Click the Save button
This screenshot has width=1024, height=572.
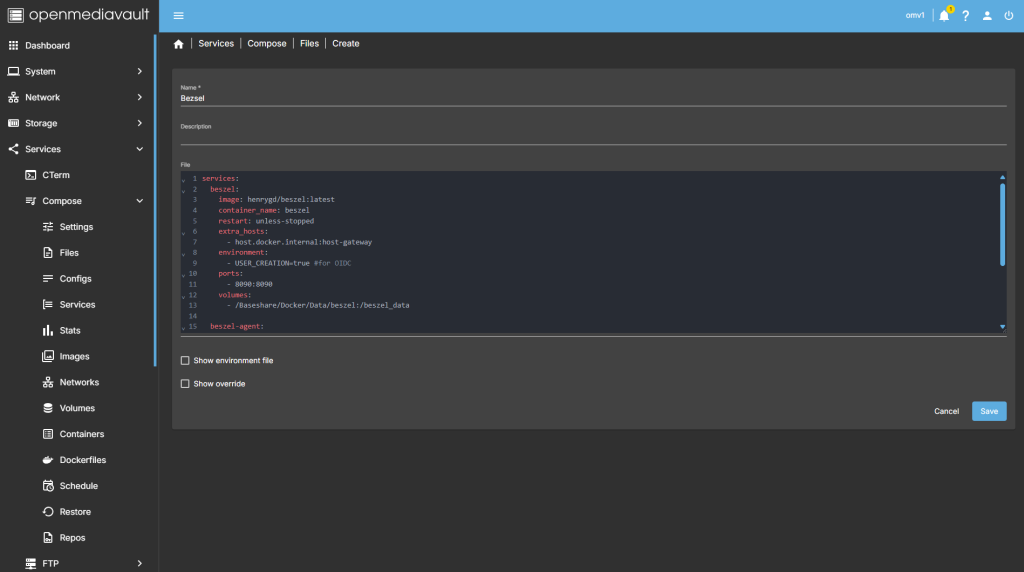pos(988,411)
